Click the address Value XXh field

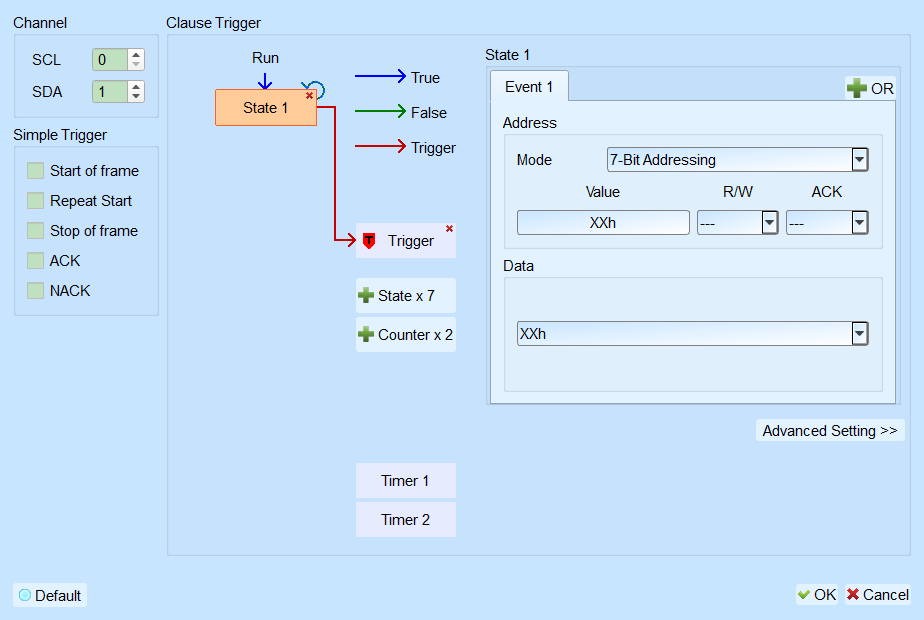coord(603,223)
